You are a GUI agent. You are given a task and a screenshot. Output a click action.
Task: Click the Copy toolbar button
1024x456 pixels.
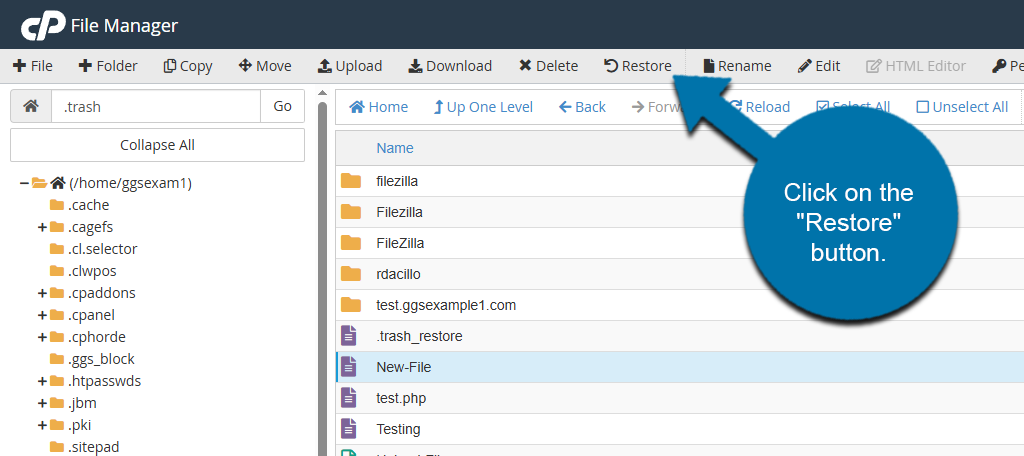point(188,66)
